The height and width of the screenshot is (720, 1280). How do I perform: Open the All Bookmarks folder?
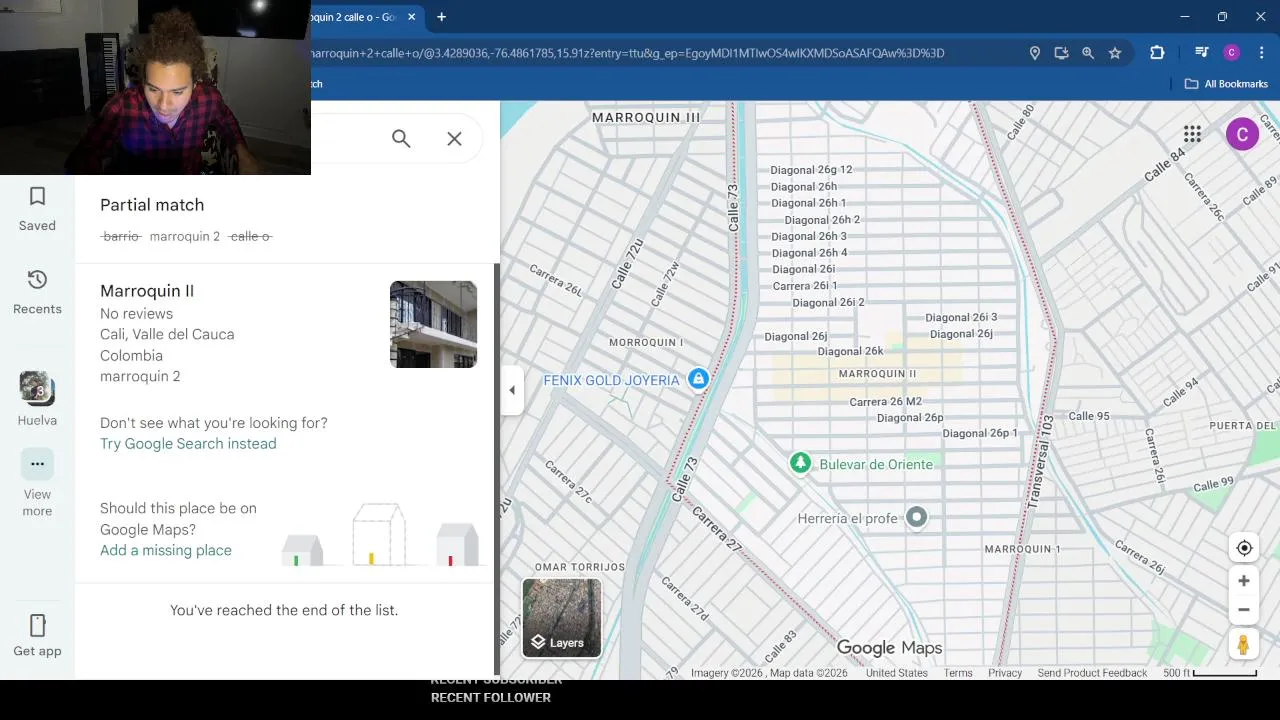click(x=1226, y=84)
